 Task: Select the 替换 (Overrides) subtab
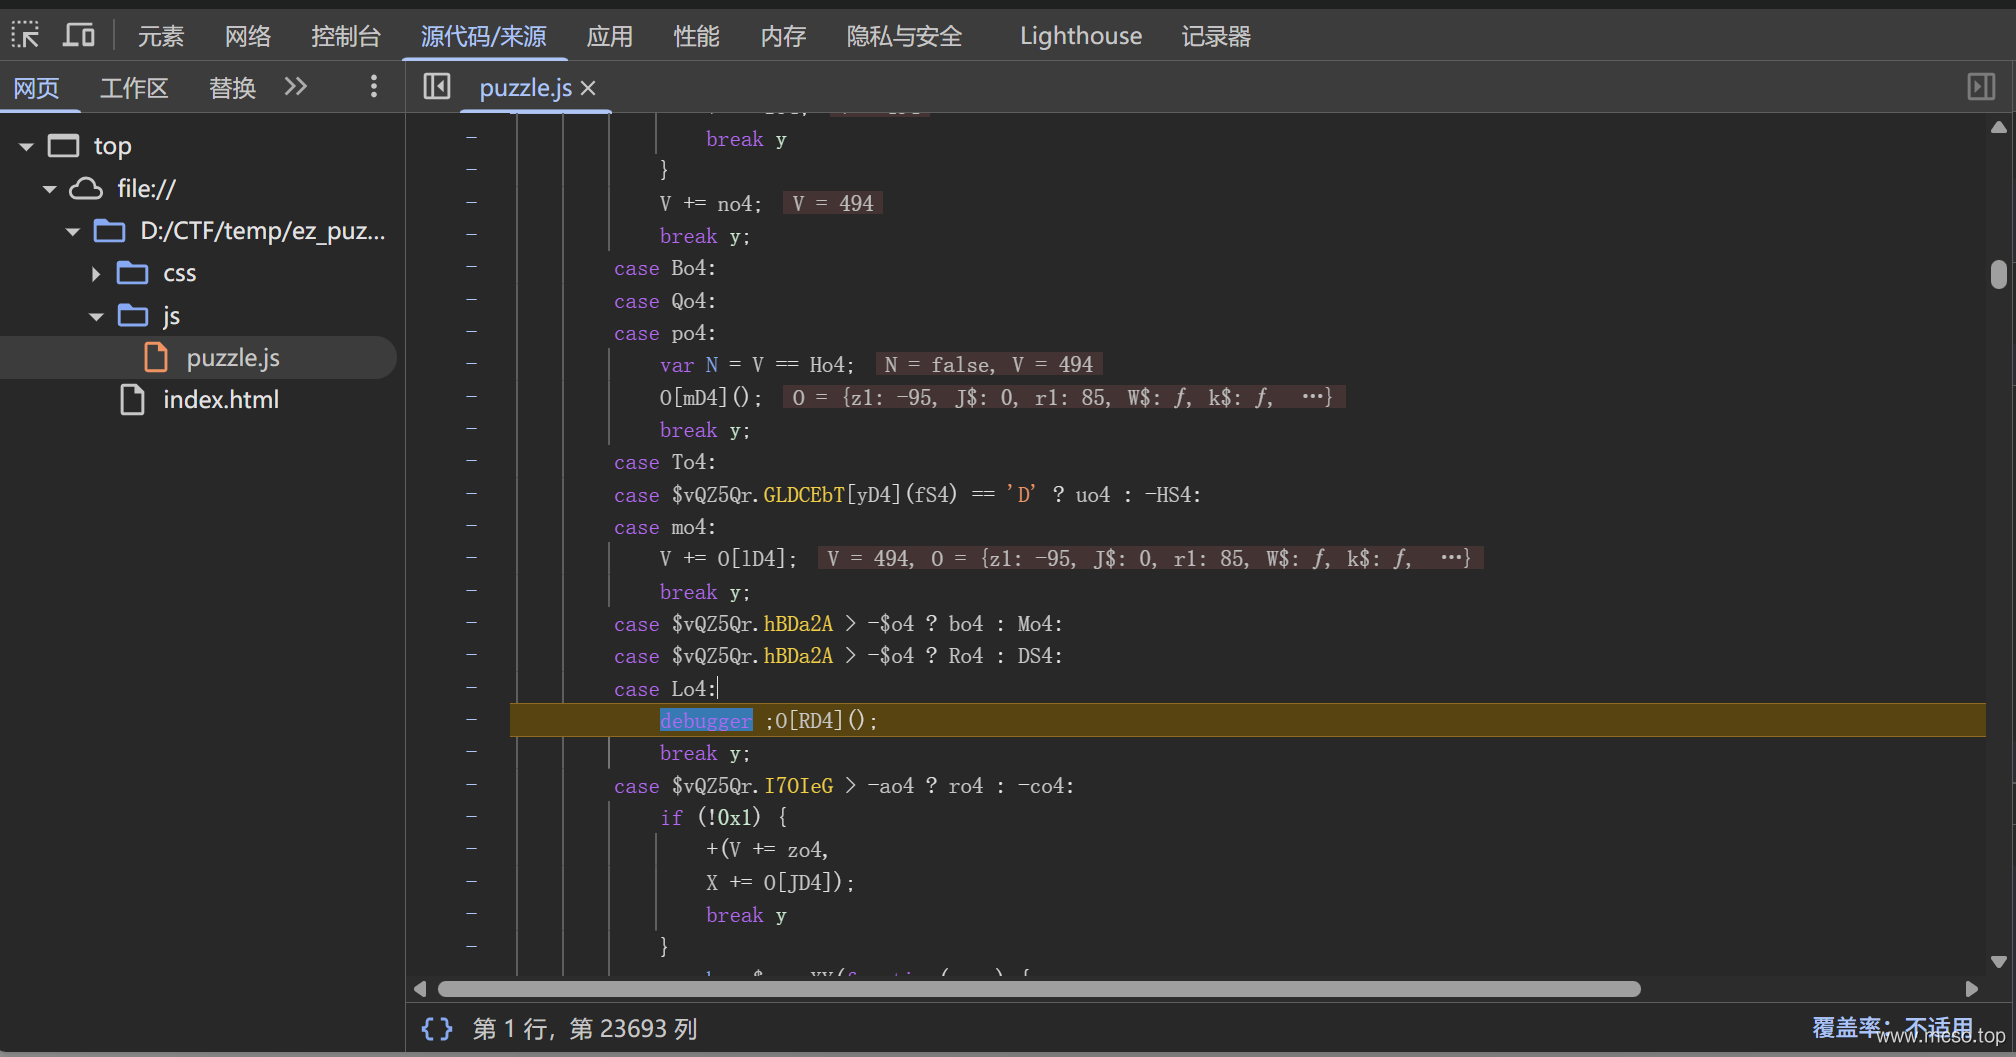233,88
